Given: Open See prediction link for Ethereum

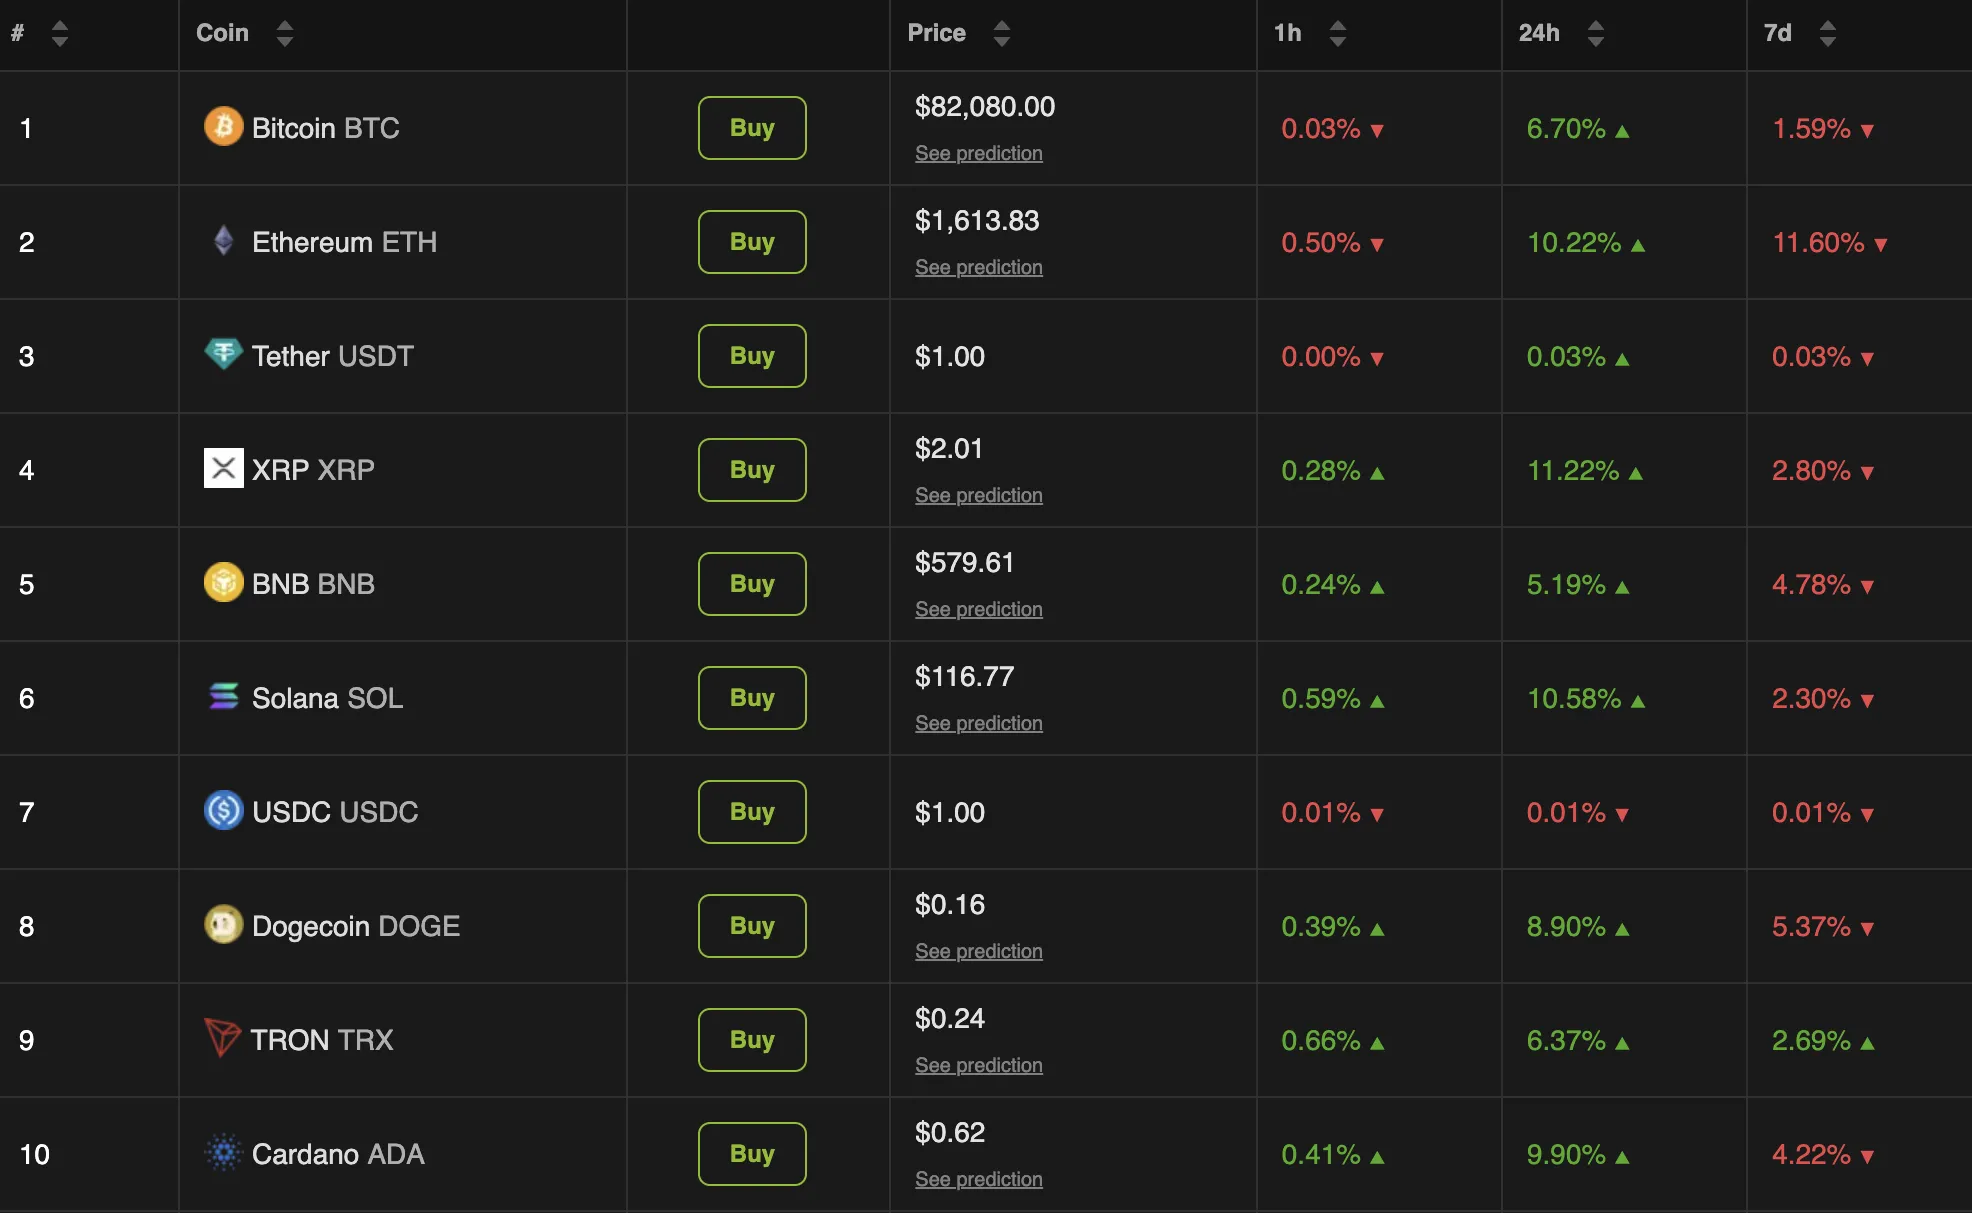Looking at the screenshot, I should coord(978,267).
